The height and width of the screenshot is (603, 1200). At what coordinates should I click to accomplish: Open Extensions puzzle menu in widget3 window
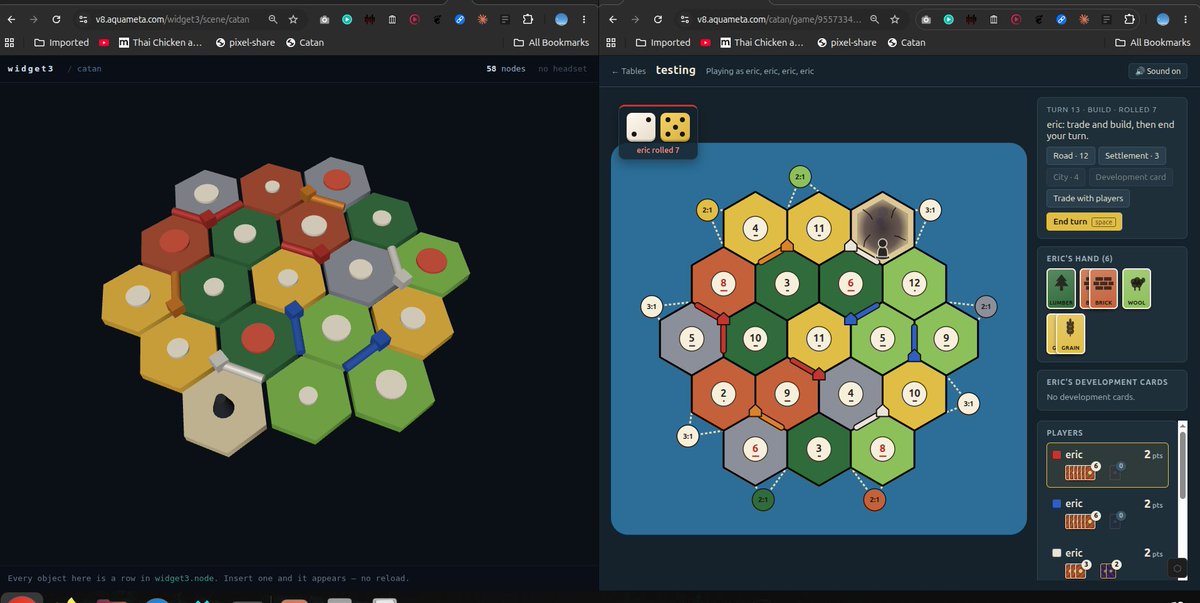(528, 19)
